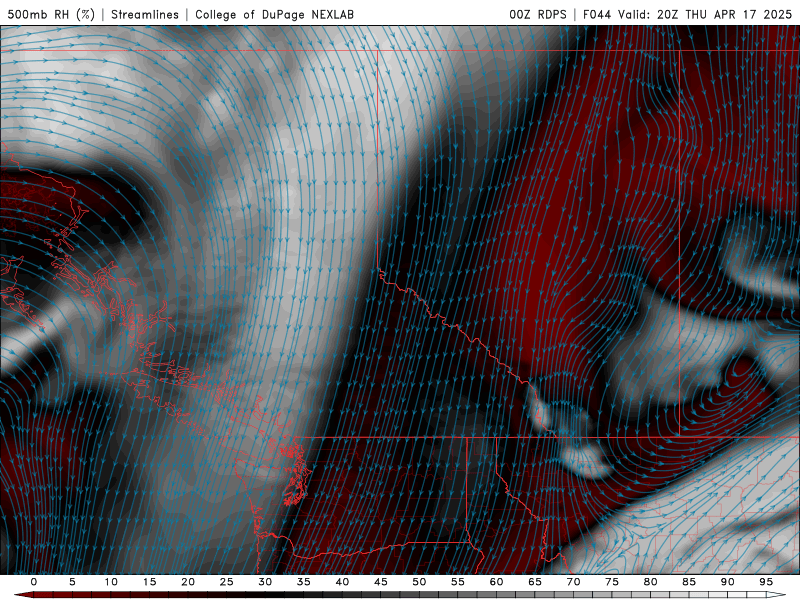800x600 pixels.
Task: Click the "F044" forecast hour label
Action: point(598,14)
